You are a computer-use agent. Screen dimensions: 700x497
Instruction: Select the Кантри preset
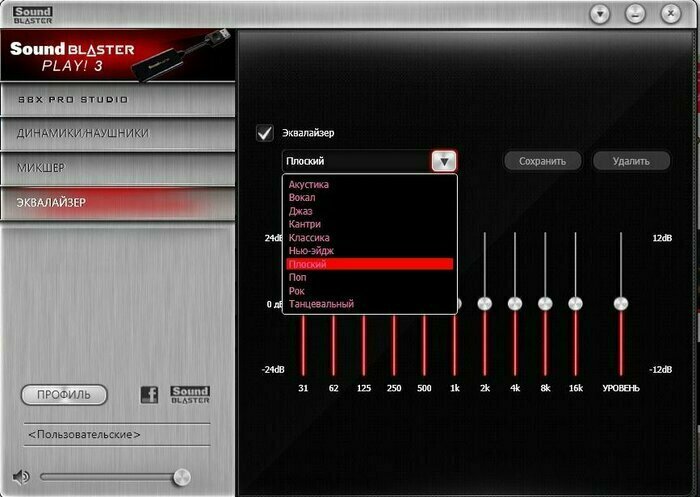pyautogui.click(x=304, y=224)
